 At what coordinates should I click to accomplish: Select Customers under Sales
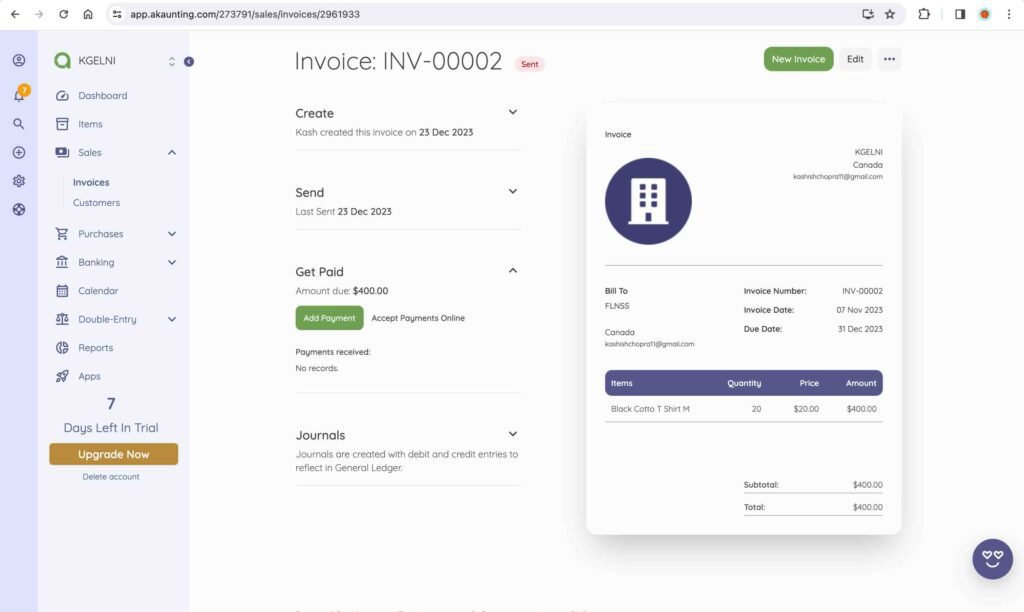(96, 203)
